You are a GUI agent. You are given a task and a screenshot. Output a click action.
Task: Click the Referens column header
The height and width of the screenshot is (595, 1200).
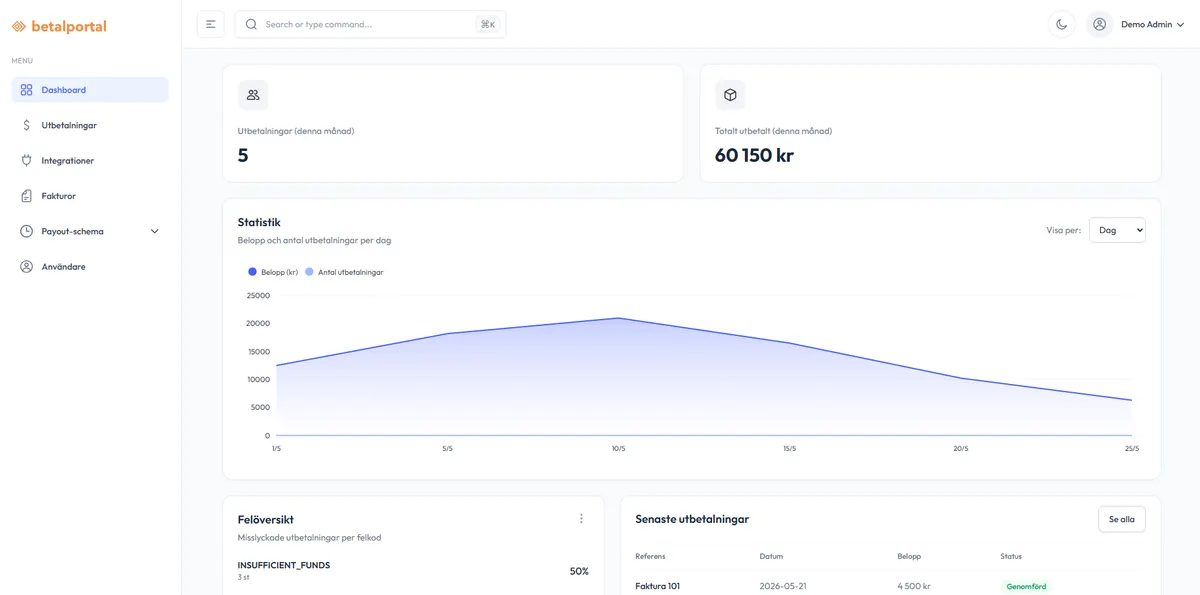(x=650, y=556)
